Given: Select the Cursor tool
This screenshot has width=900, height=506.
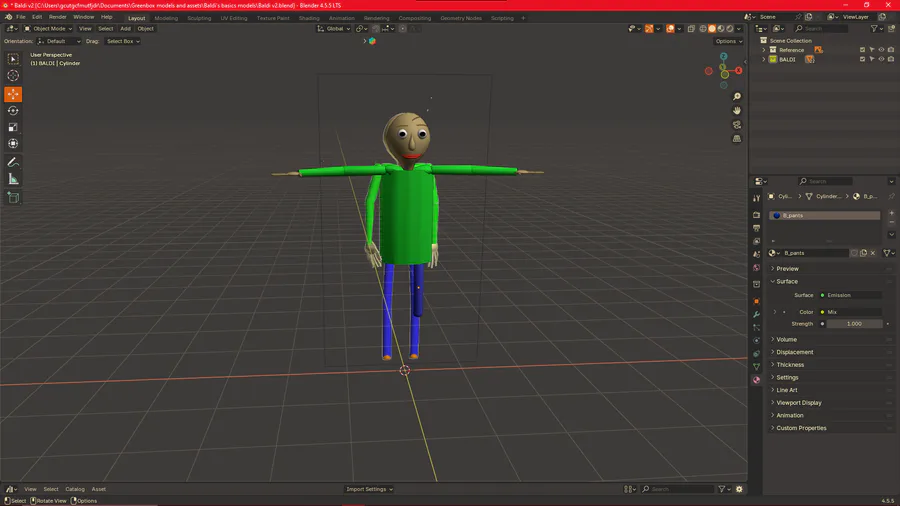Looking at the screenshot, I should tap(13, 76).
